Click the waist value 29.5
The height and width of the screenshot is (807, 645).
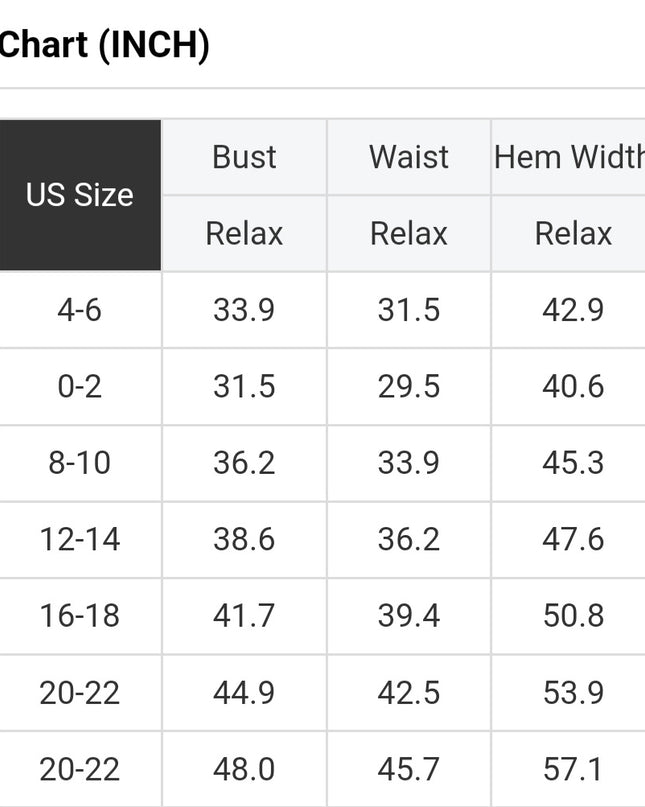tap(409, 386)
